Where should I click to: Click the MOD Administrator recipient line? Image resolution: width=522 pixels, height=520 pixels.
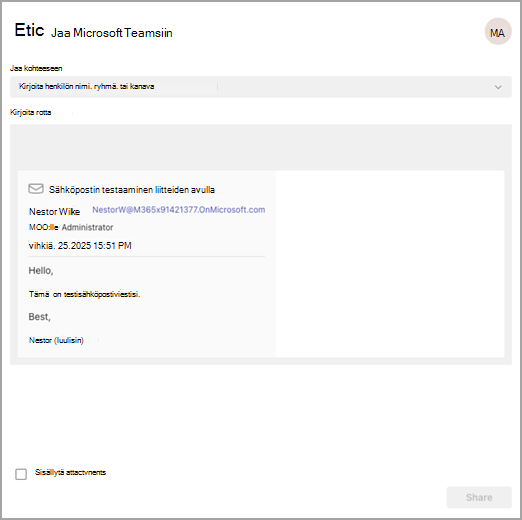pos(71,227)
